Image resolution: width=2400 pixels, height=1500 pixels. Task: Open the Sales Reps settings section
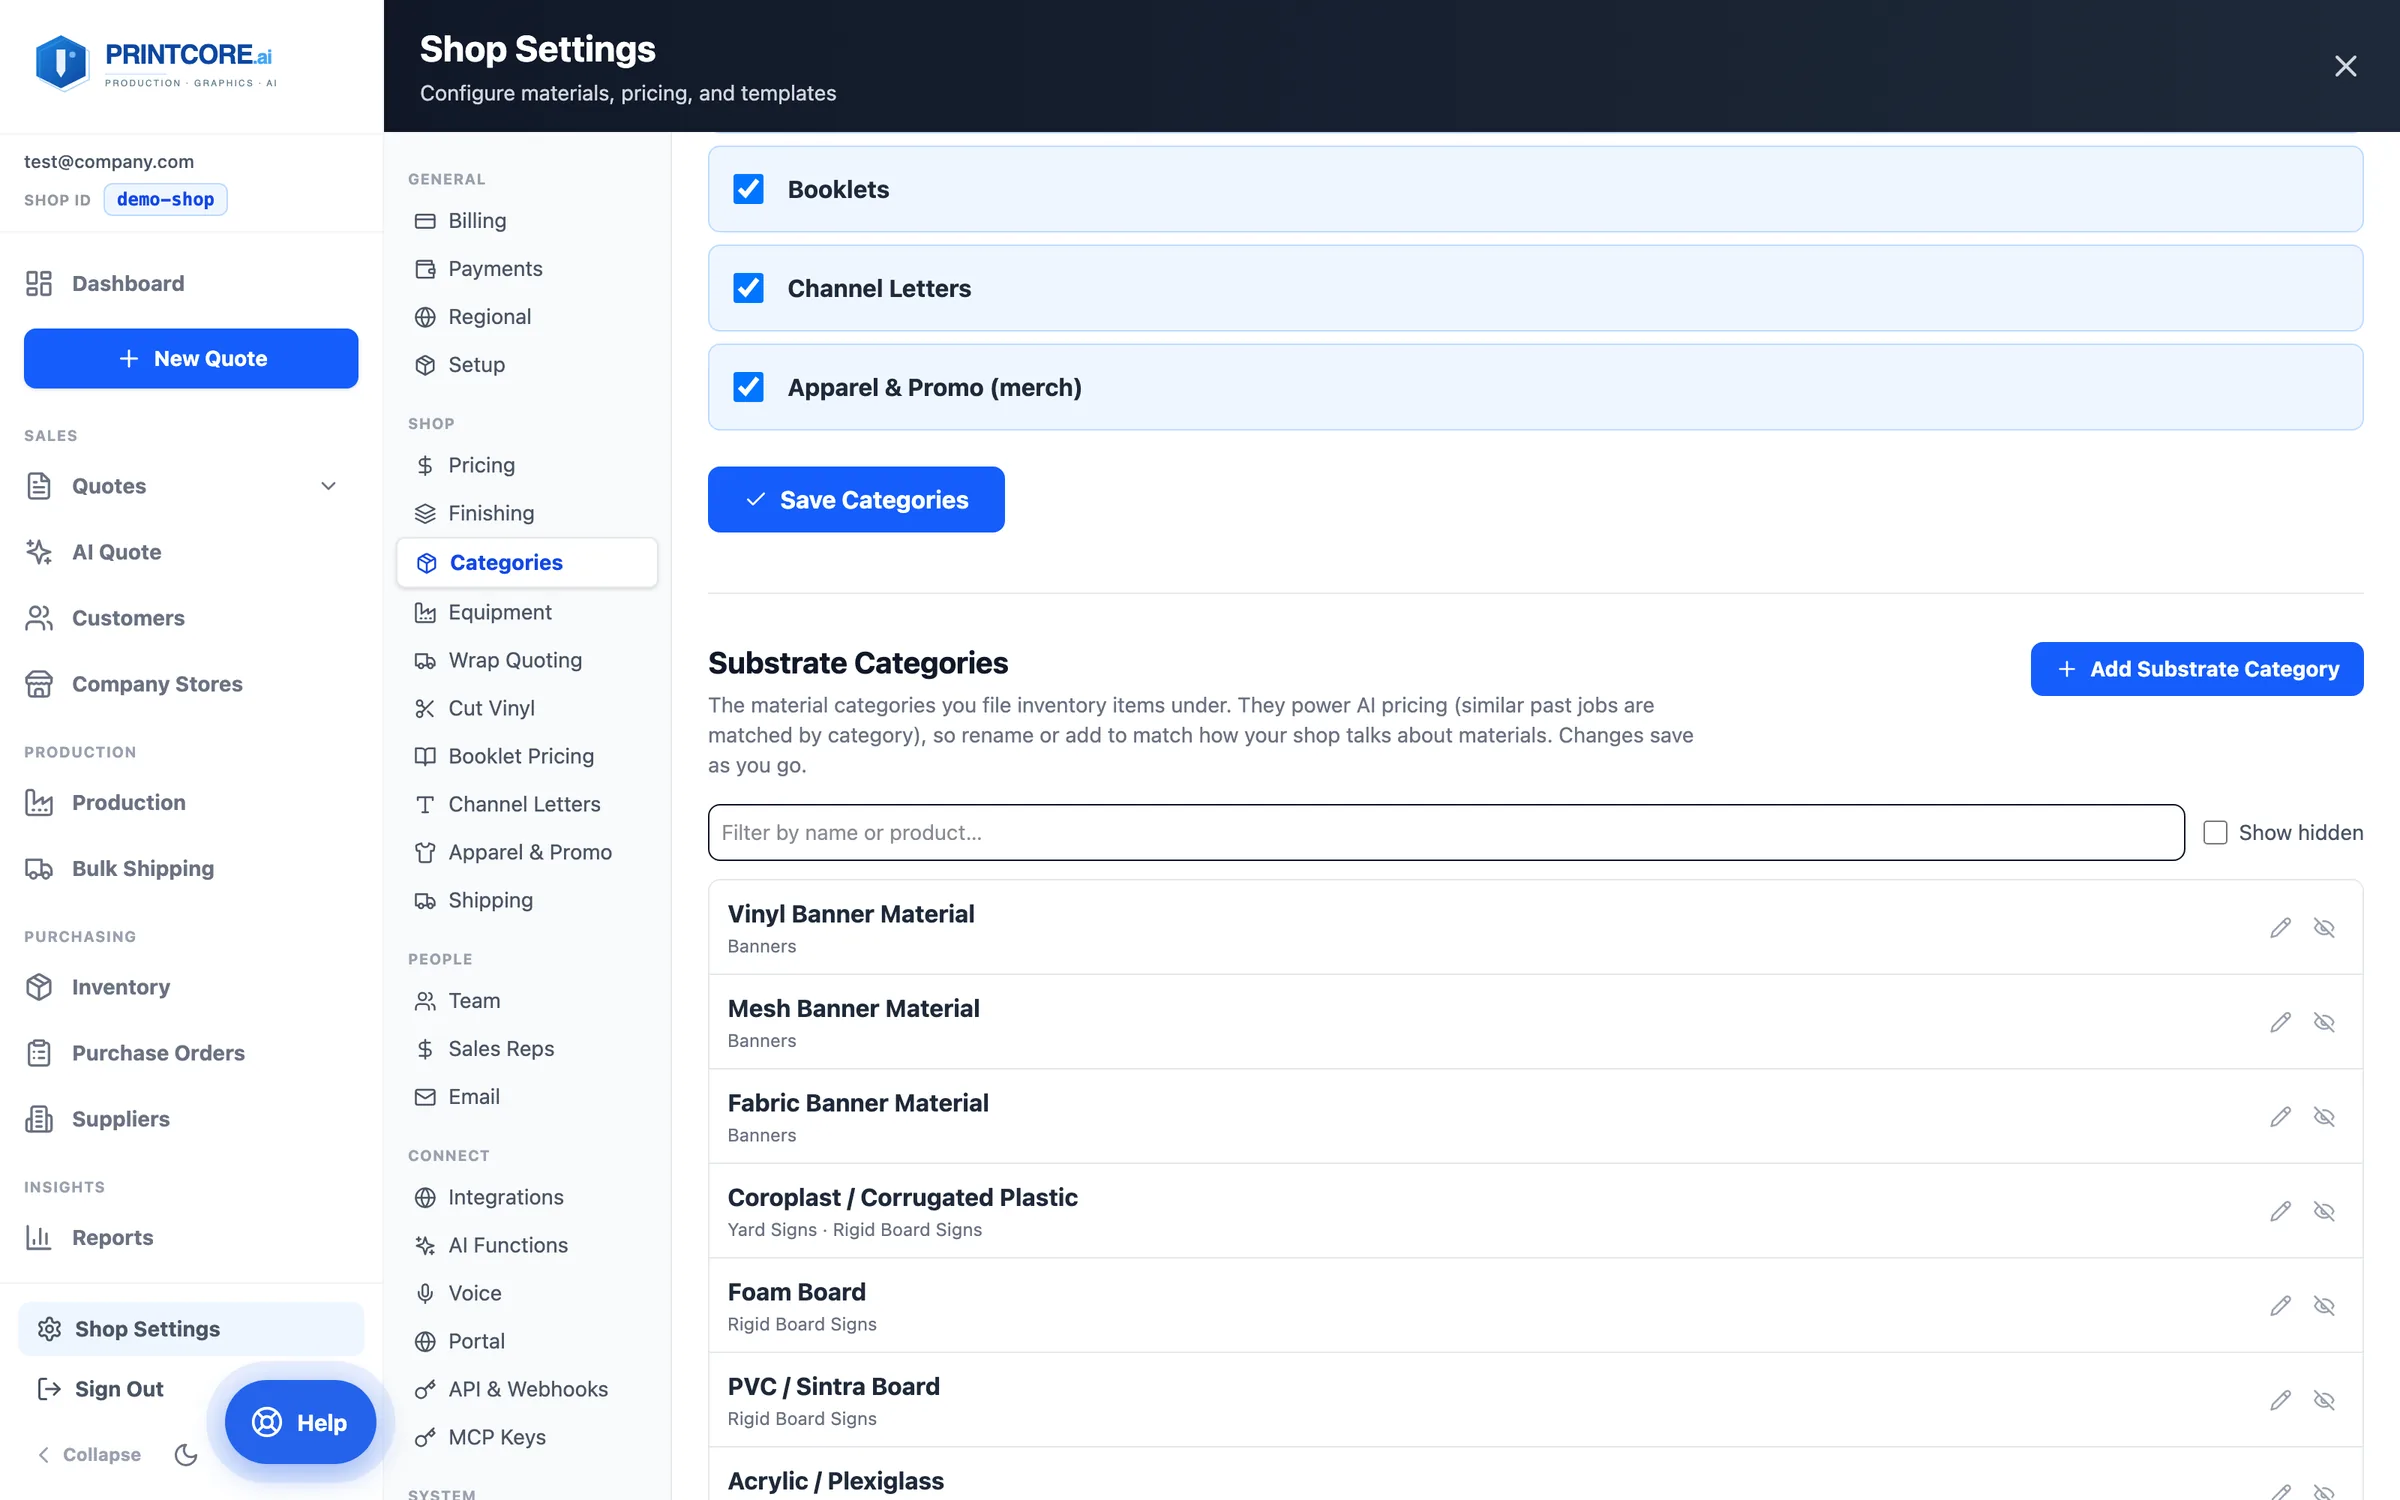point(527,1048)
